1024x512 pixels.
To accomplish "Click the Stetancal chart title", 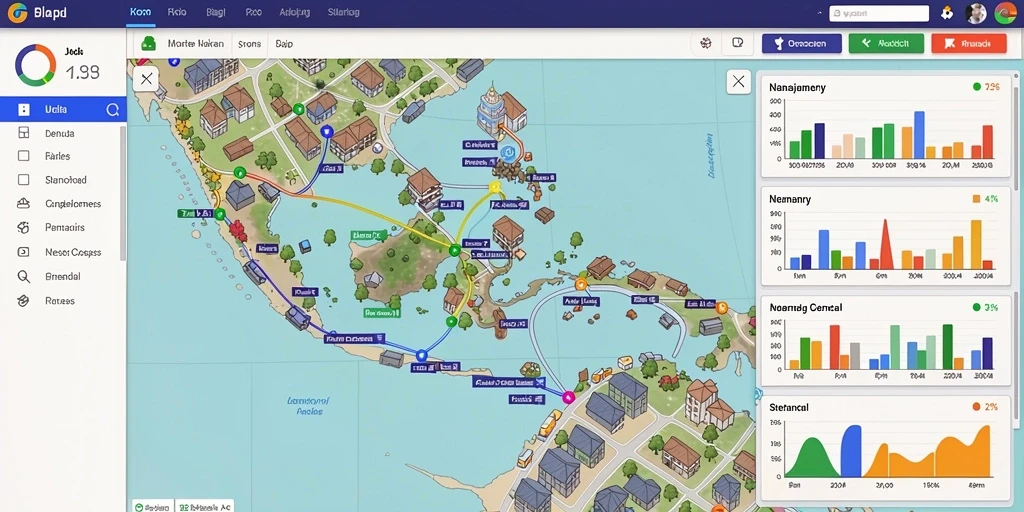I will [x=789, y=407].
